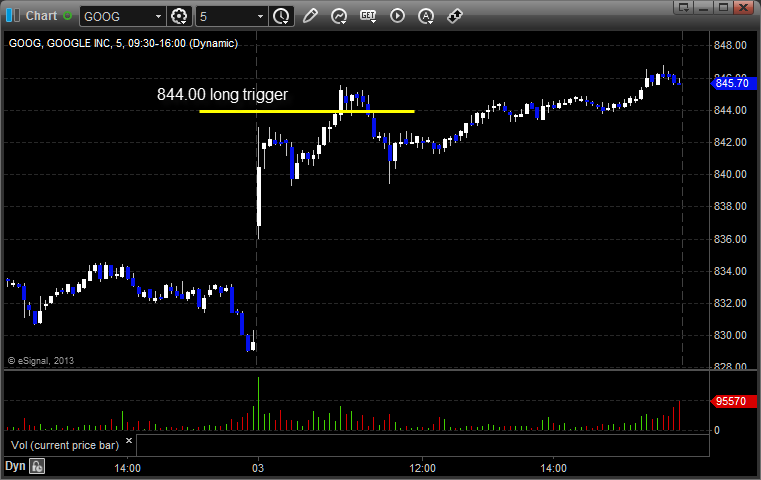Select the pencil drawing tool
This screenshot has height=480, width=761.
tap(310, 16)
